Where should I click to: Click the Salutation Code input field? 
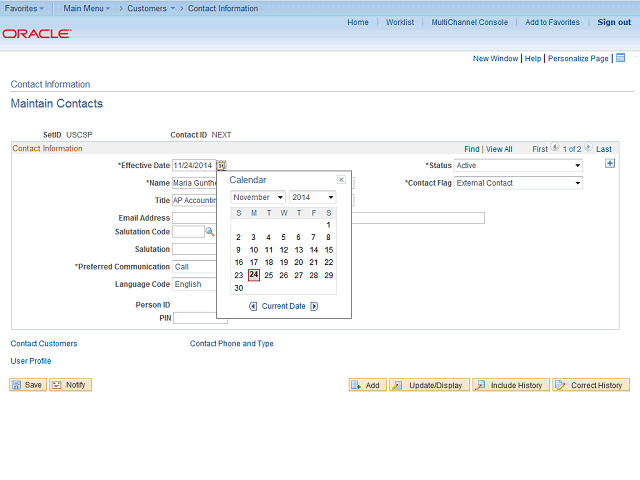[x=188, y=232]
